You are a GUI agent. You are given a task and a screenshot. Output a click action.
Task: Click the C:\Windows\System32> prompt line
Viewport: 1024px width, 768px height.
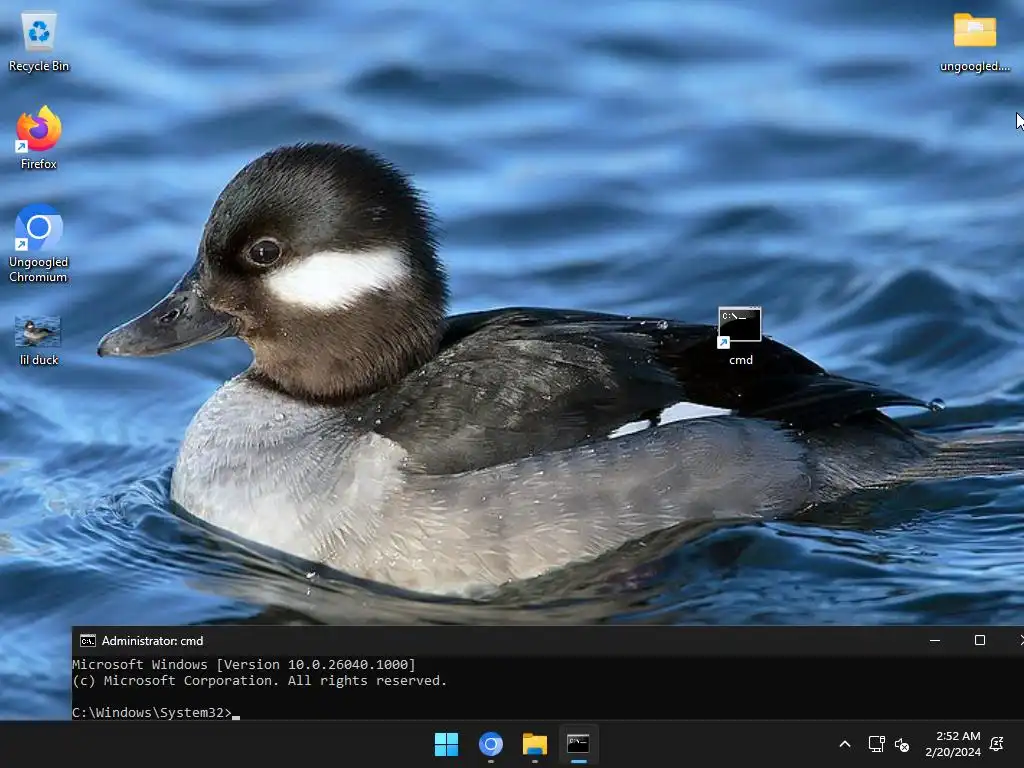click(x=155, y=712)
